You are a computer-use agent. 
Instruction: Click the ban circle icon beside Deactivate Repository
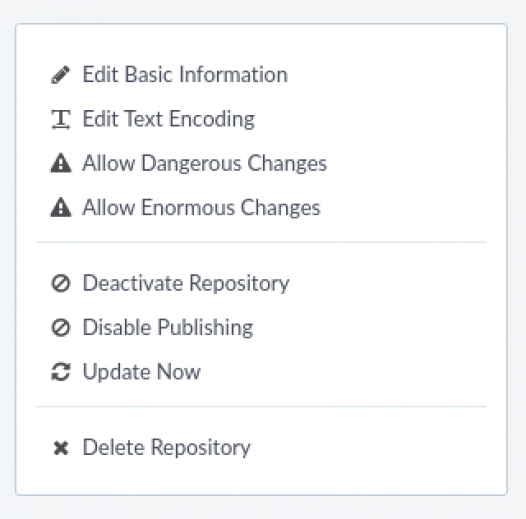click(61, 283)
